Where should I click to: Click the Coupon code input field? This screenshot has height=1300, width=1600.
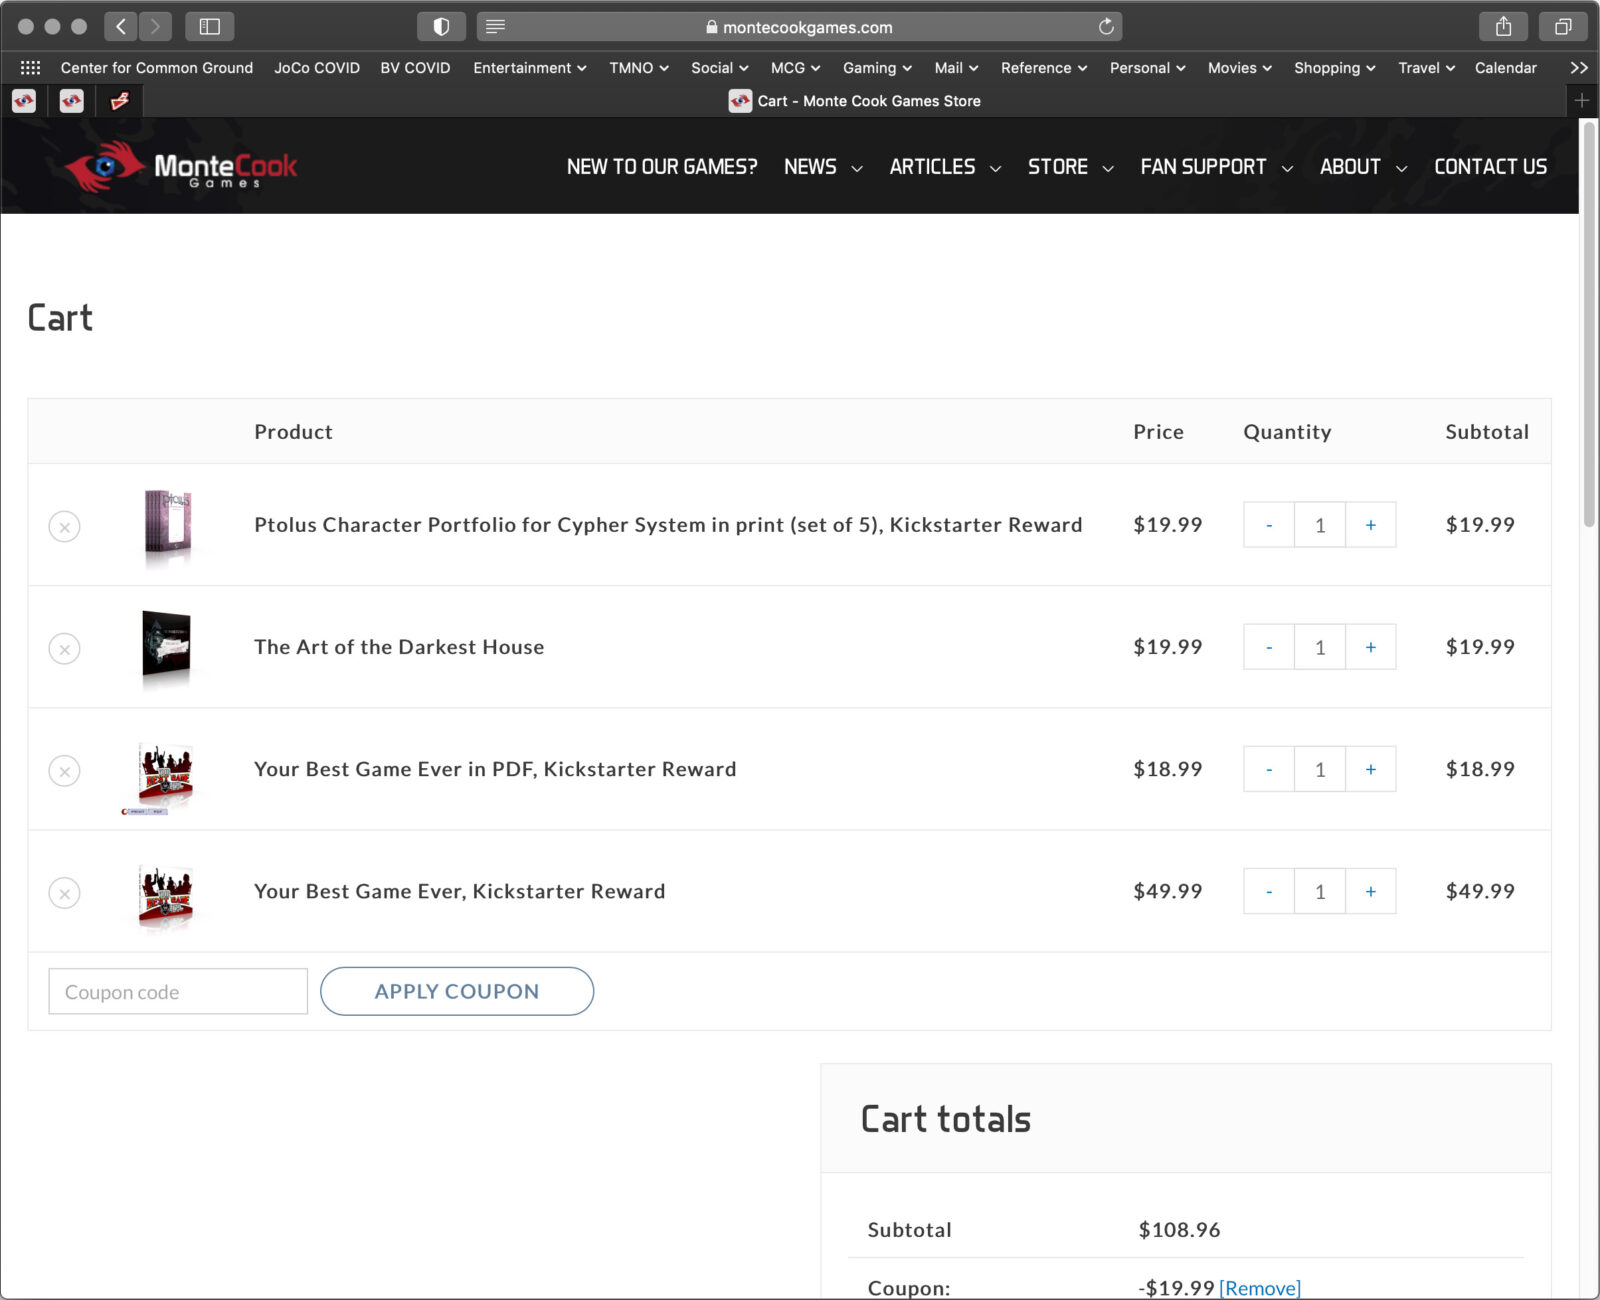178,991
